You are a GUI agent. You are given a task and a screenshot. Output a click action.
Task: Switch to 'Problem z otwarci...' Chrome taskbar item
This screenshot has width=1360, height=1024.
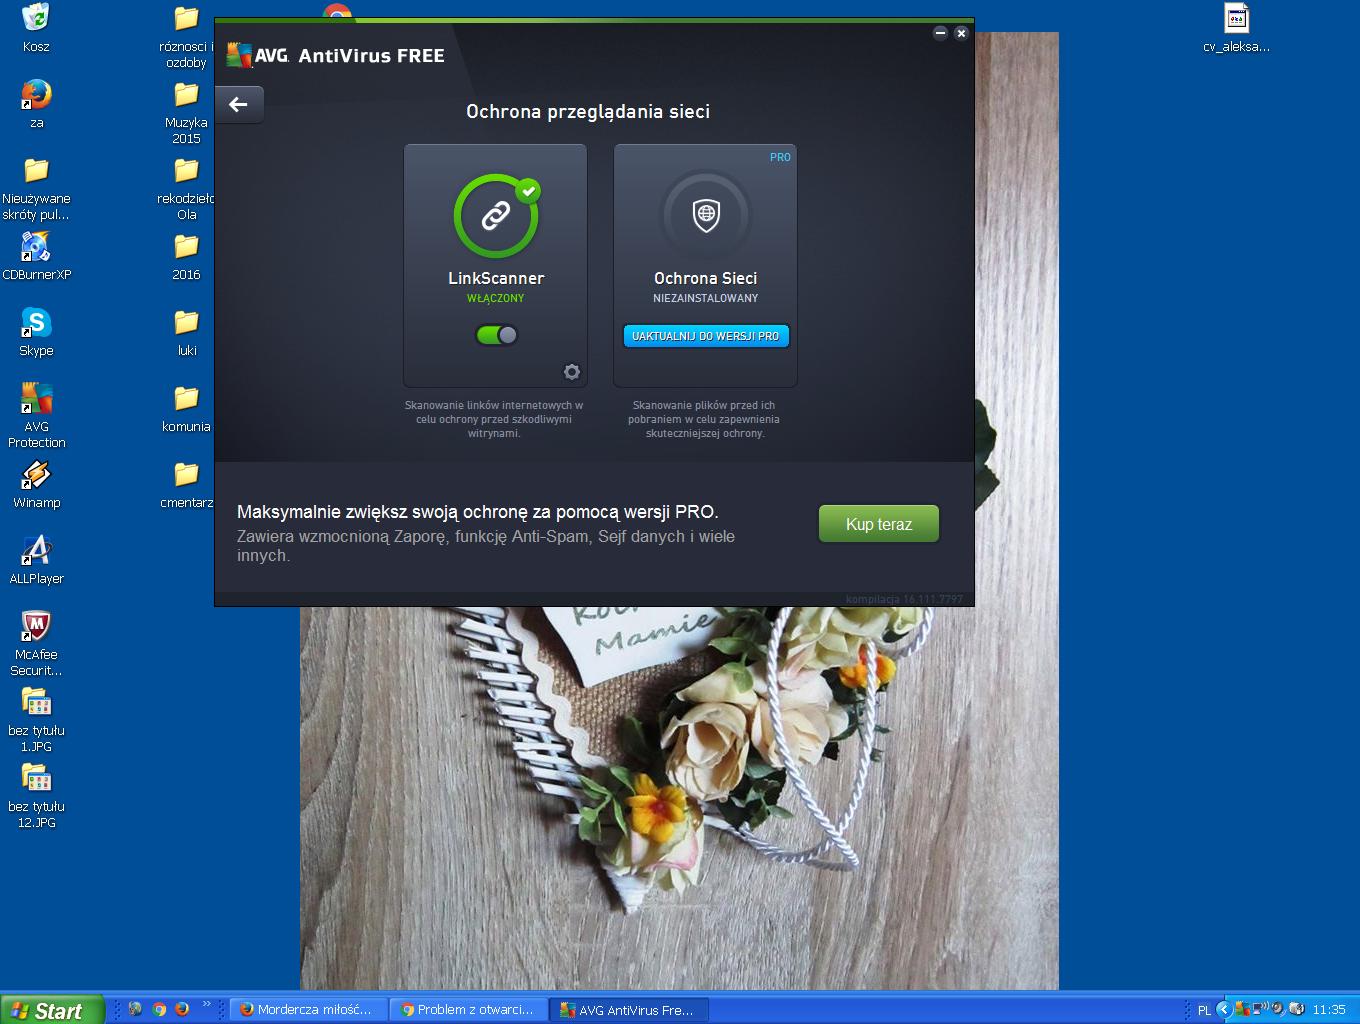pos(469,1010)
